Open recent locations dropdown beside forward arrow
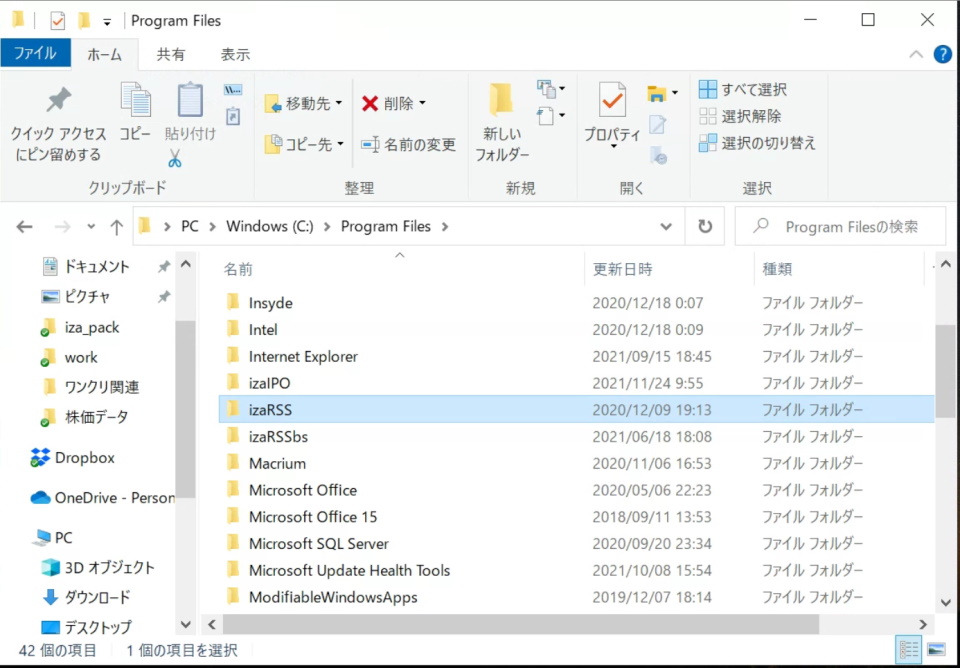This screenshot has width=960, height=668. 91,227
